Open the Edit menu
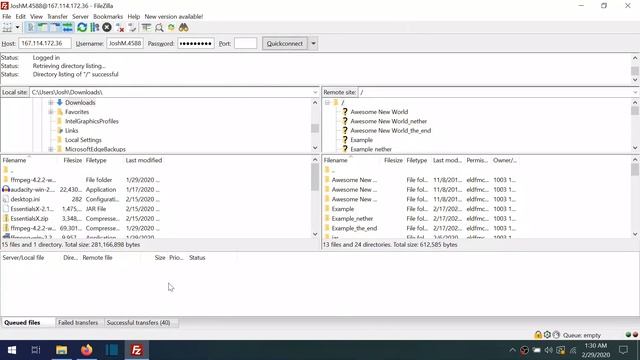Image resolution: width=640 pixels, height=360 pixels. click(20, 16)
